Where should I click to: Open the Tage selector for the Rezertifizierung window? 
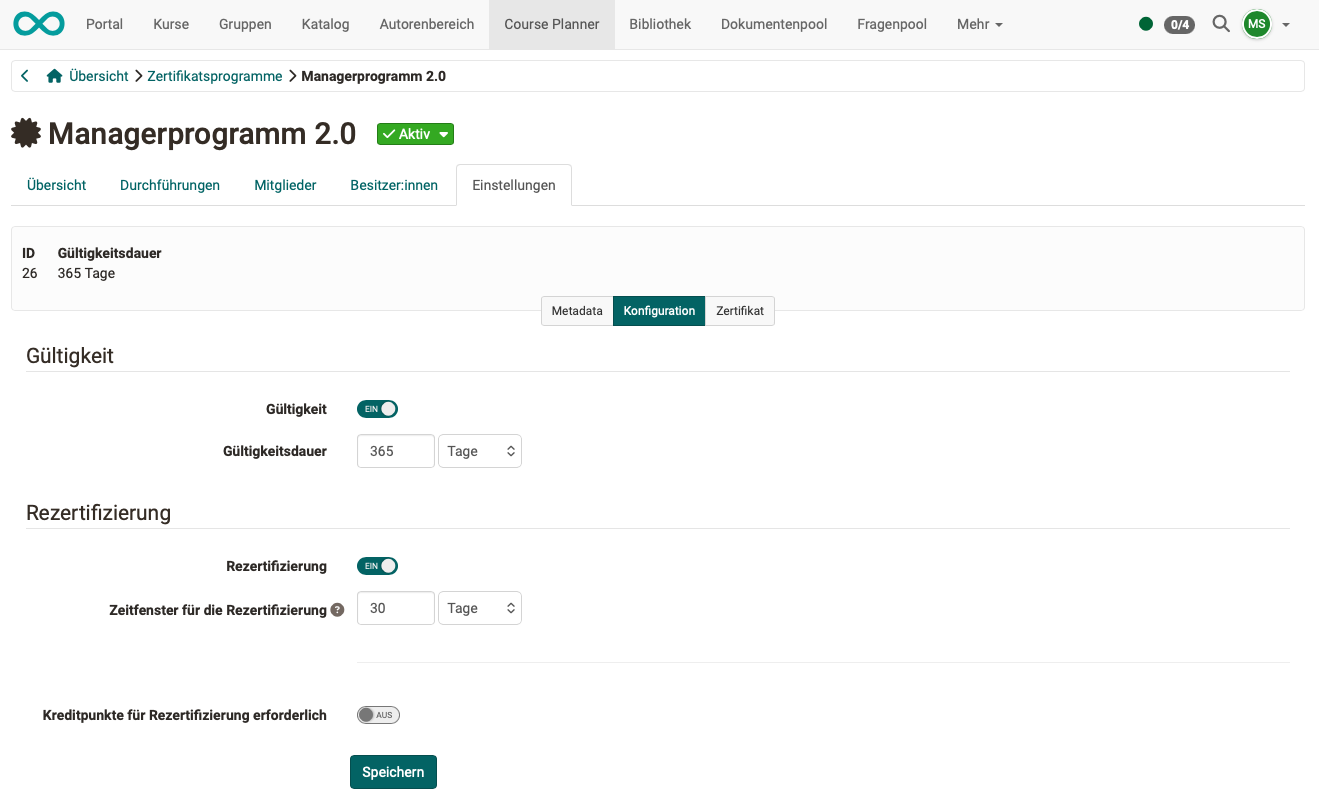coord(479,607)
